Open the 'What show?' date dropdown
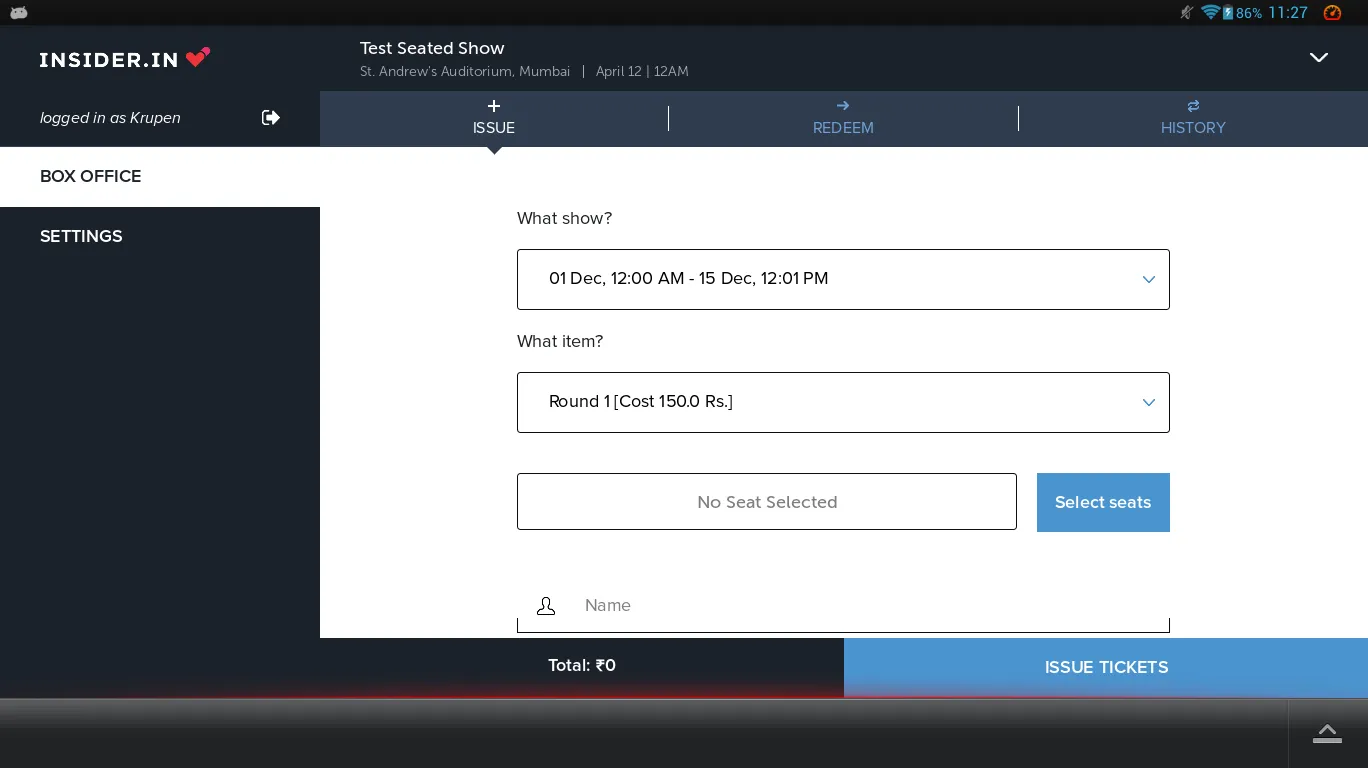This screenshot has width=1368, height=768. coord(843,279)
